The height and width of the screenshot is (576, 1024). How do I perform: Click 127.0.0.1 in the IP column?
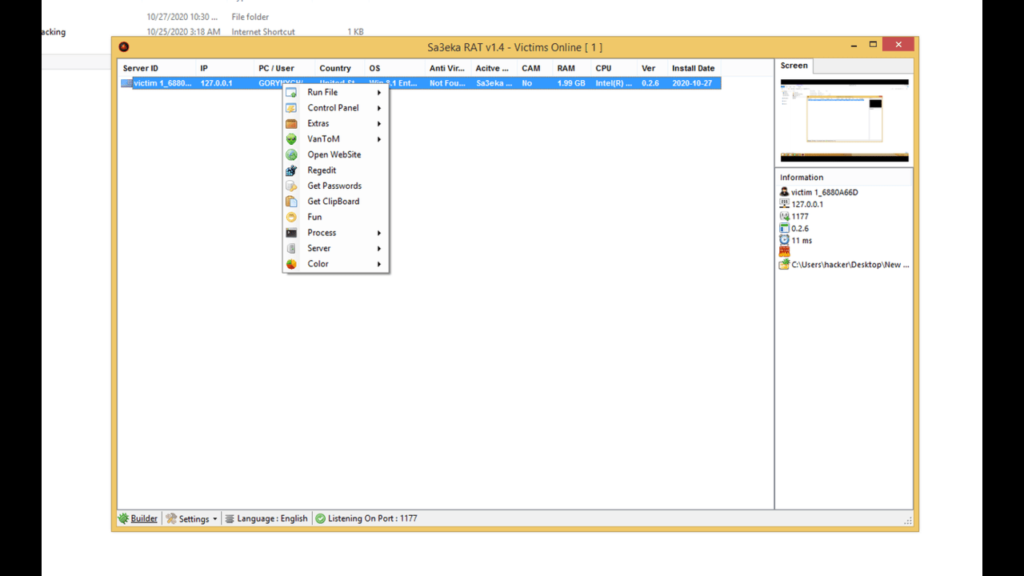point(216,83)
